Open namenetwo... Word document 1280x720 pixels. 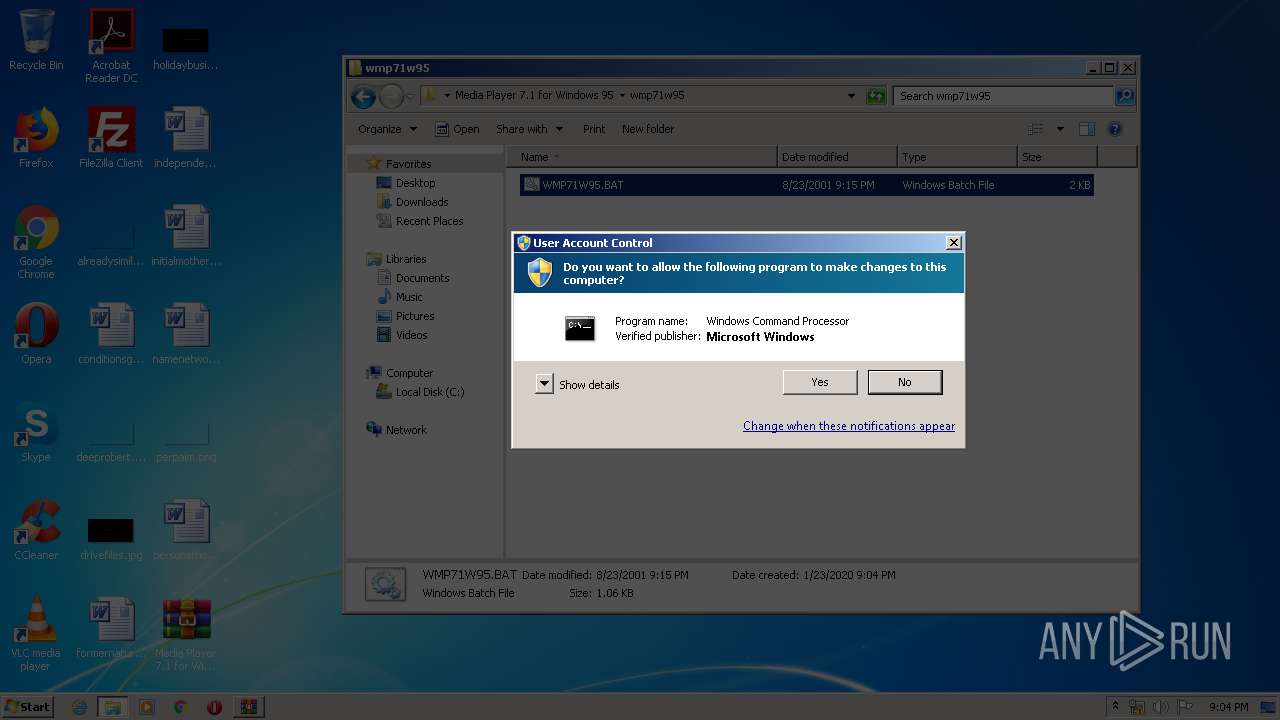click(186, 334)
